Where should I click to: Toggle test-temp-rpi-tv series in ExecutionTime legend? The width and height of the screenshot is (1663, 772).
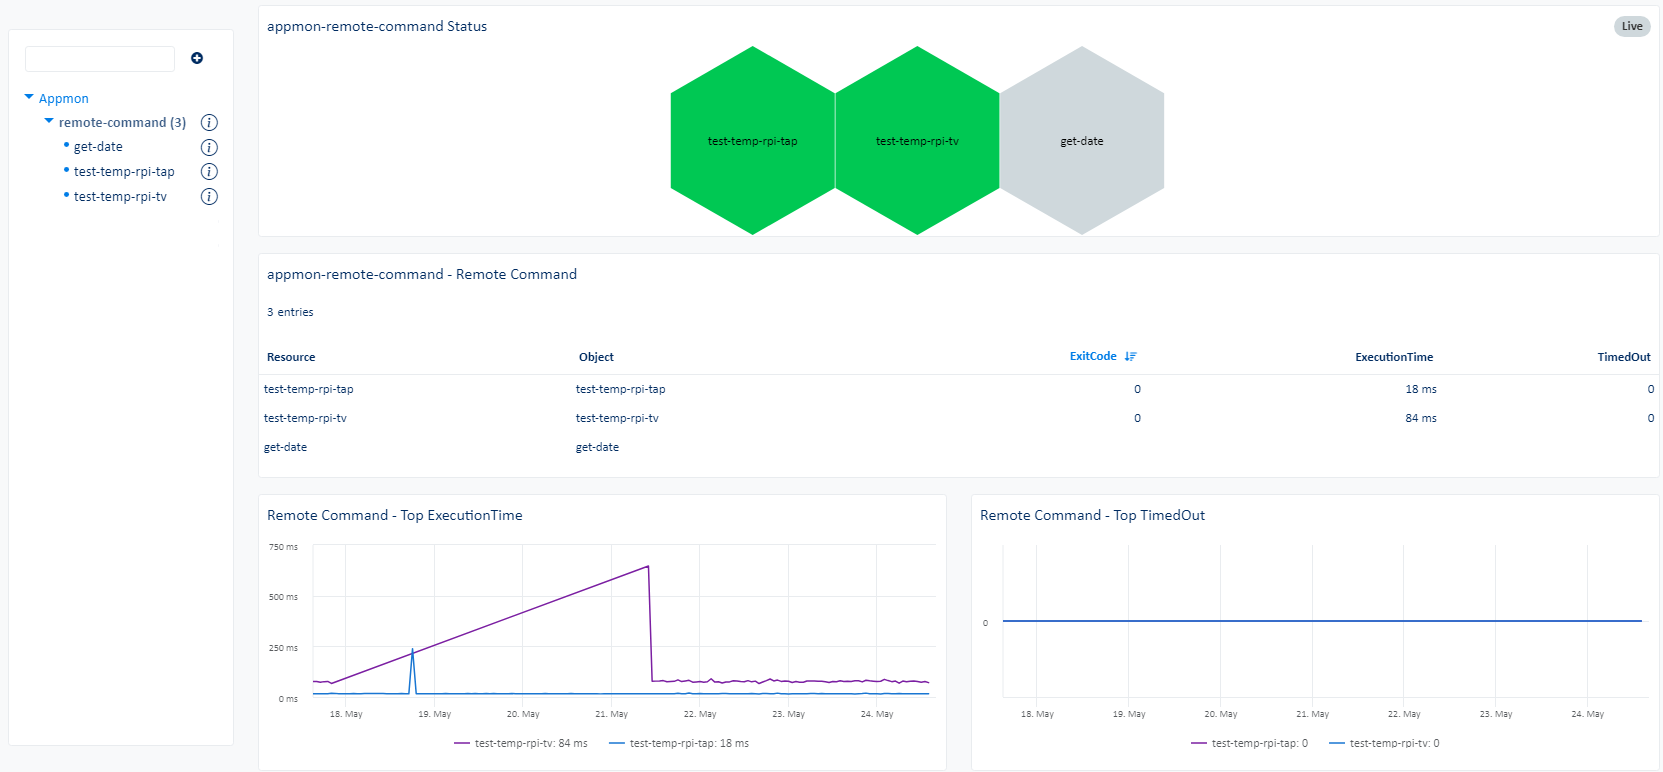(x=520, y=744)
